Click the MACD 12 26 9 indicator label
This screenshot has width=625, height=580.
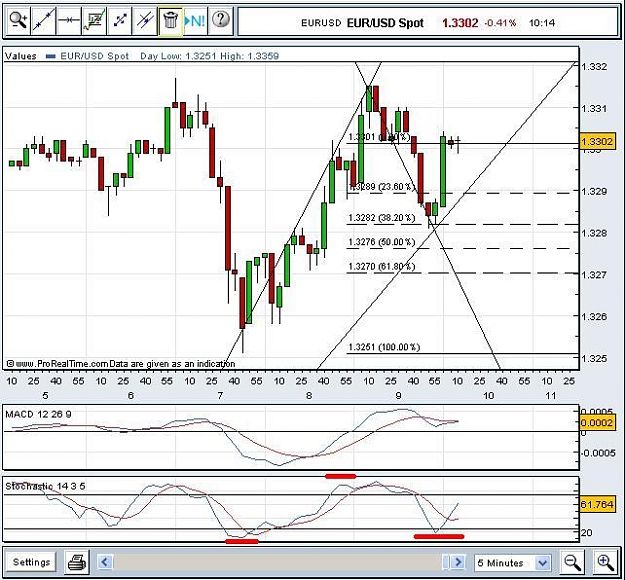coord(38,414)
